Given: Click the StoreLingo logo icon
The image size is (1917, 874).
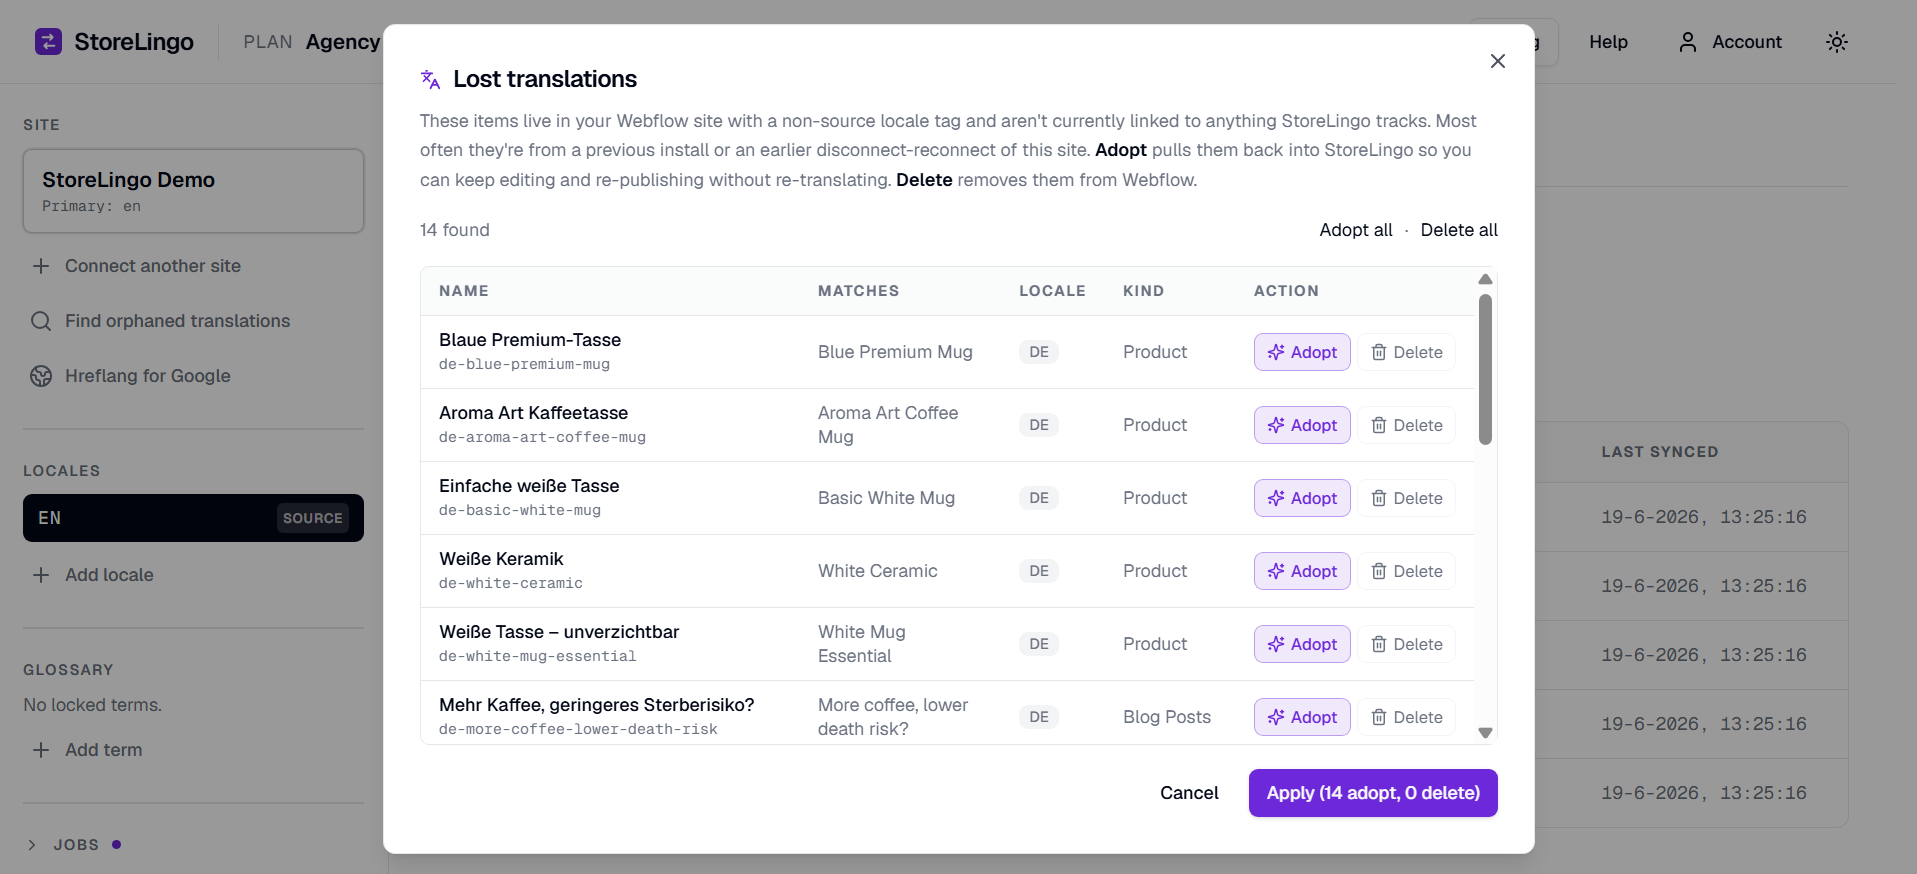Looking at the screenshot, I should pyautogui.click(x=48, y=42).
